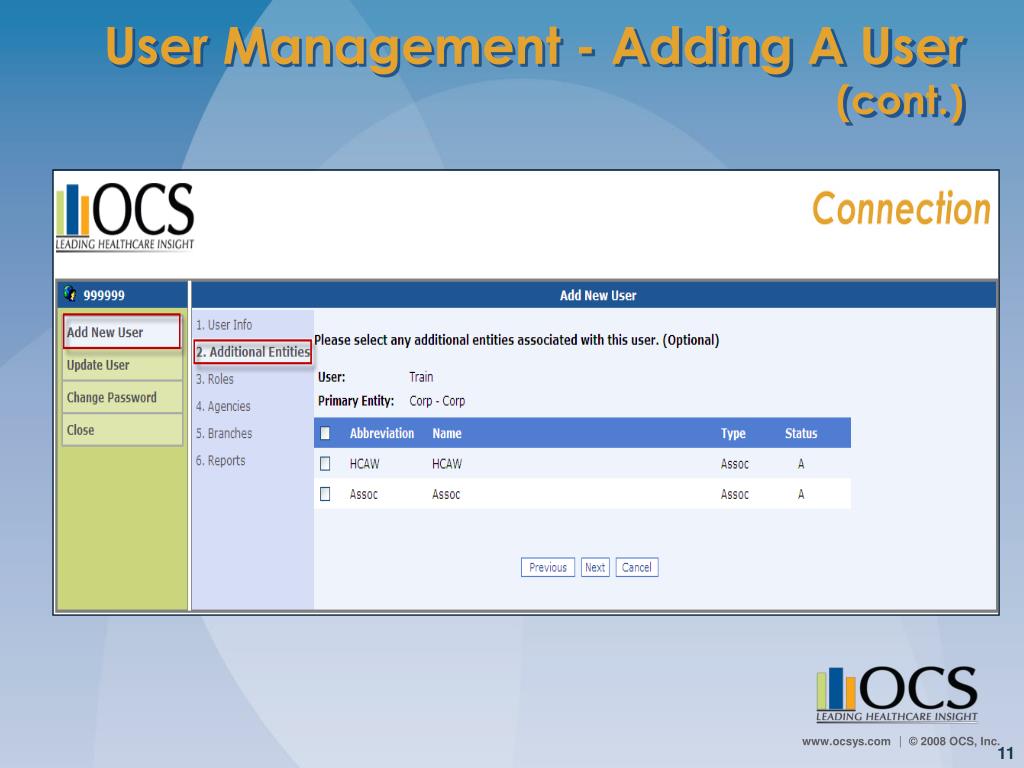Viewport: 1024px width, 768px height.
Task: Select Update User in sidebar
Action: click(122, 365)
